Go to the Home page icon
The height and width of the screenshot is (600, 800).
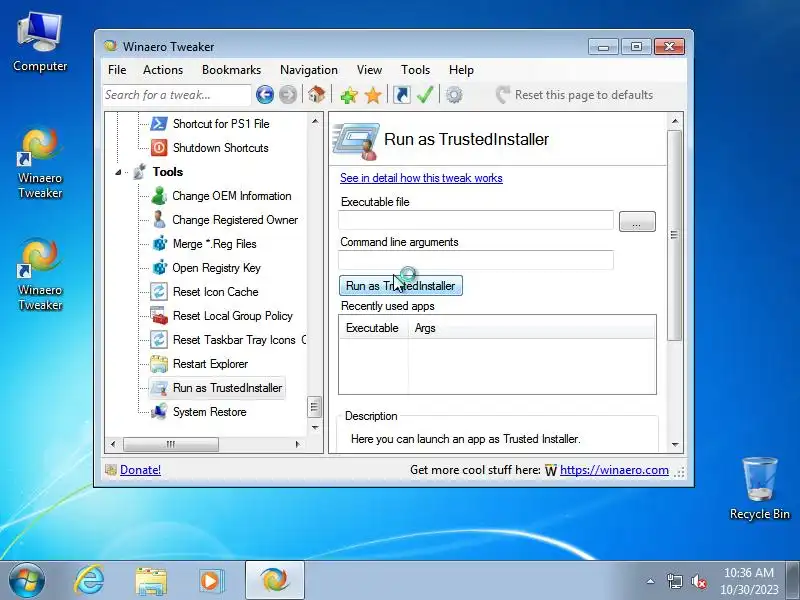click(317, 95)
